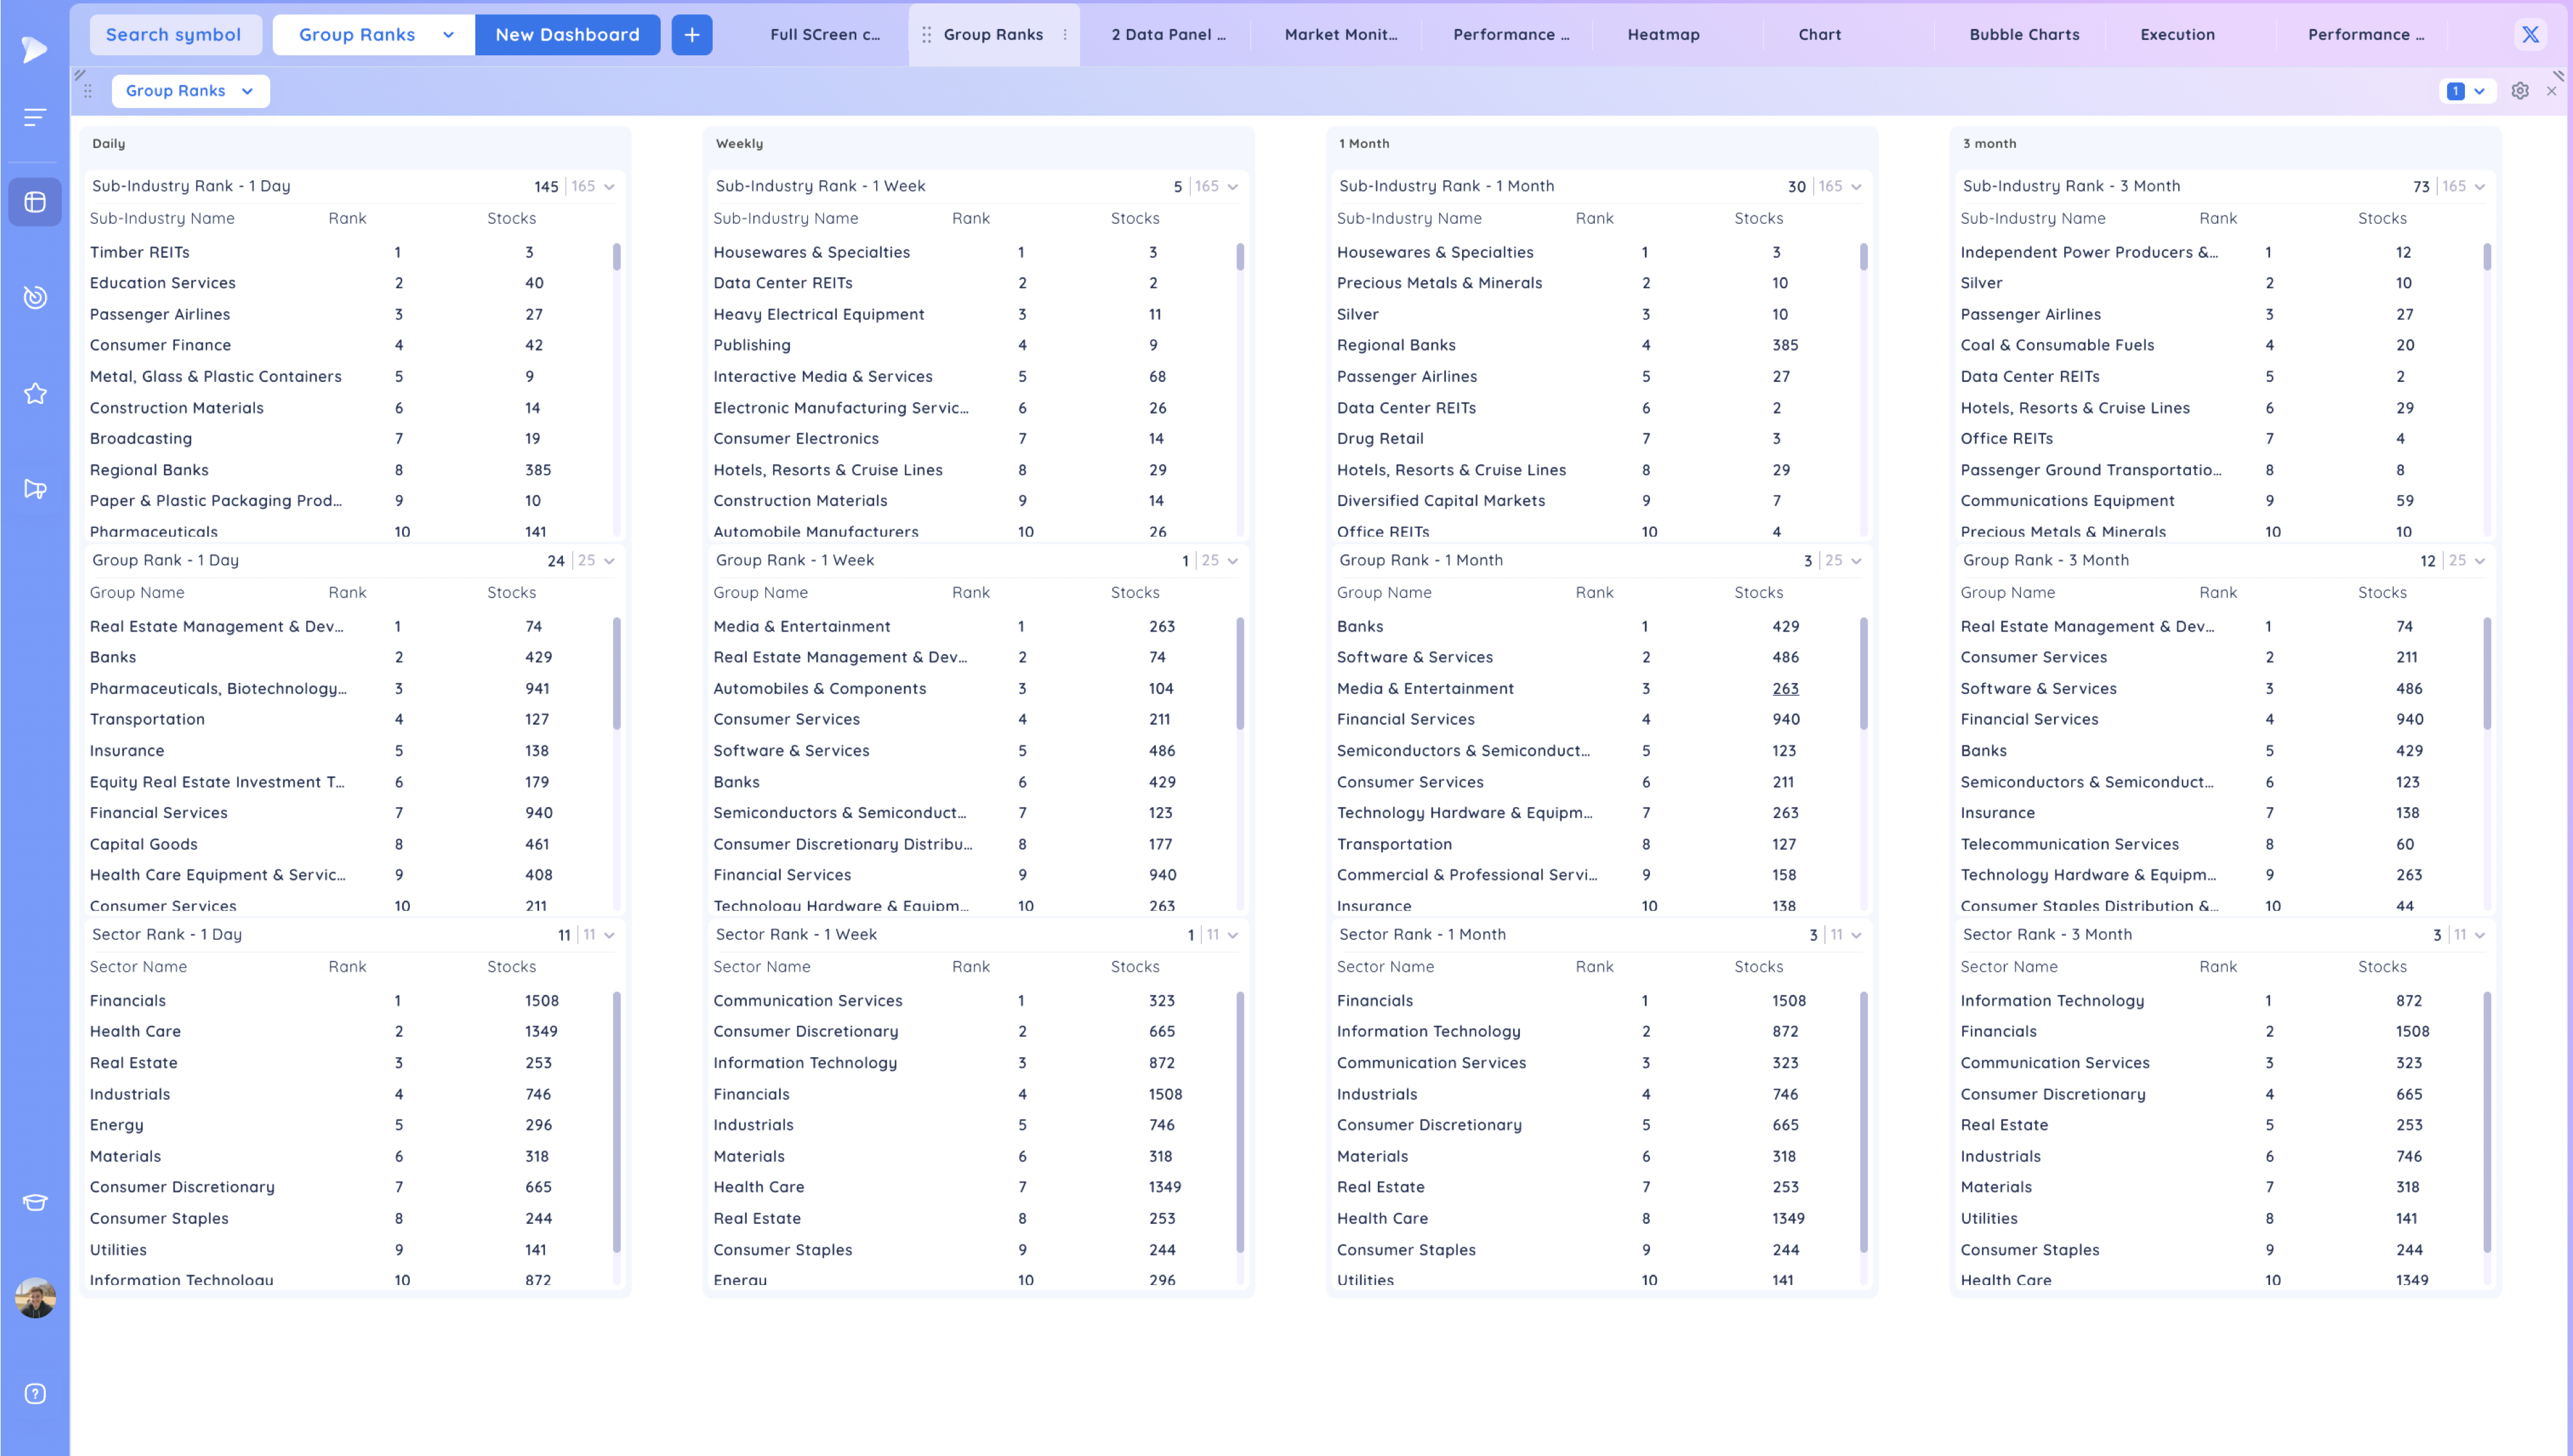Image resolution: width=2573 pixels, height=1456 pixels.
Task: Open the dashboard layout icon in sidebar
Action: [x=35, y=202]
